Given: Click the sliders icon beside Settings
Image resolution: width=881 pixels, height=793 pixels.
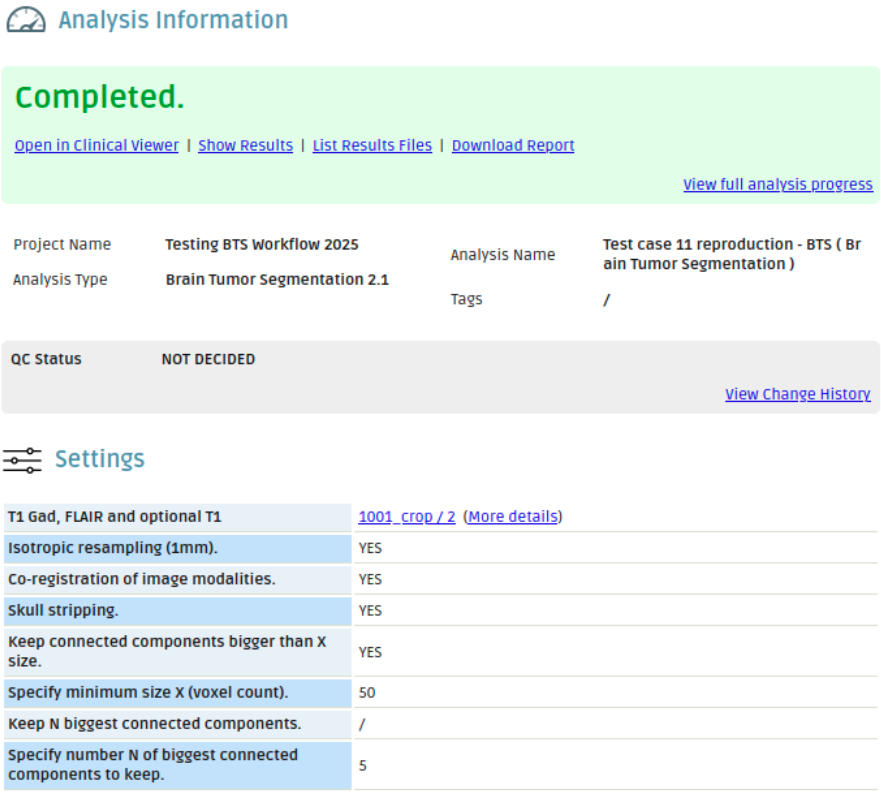Looking at the screenshot, I should pyautogui.click(x=22, y=460).
